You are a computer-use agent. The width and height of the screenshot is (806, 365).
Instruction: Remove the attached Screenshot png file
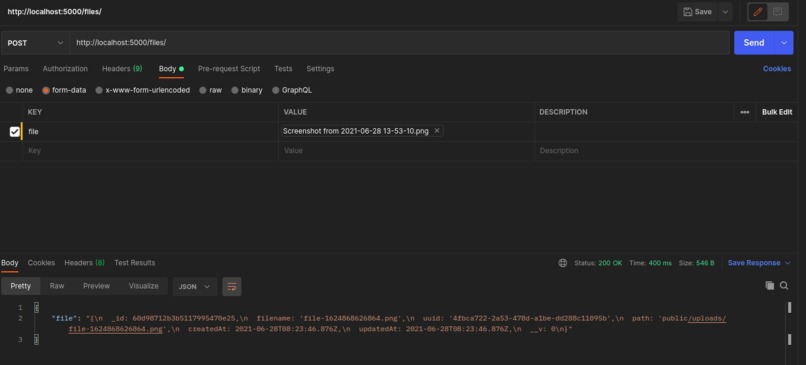(x=437, y=131)
